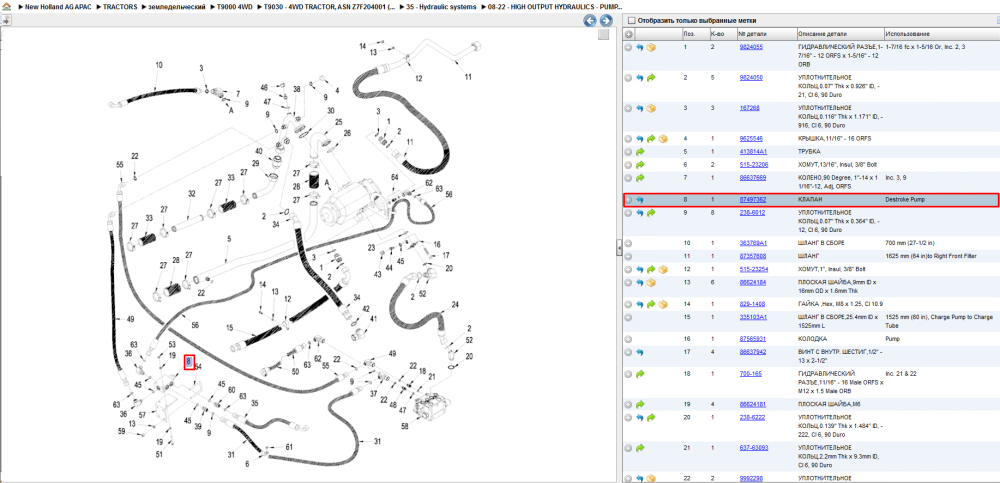Open part number 515-23254 link
Image resolution: width=1000 pixels, height=483 pixels.
click(753, 269)
